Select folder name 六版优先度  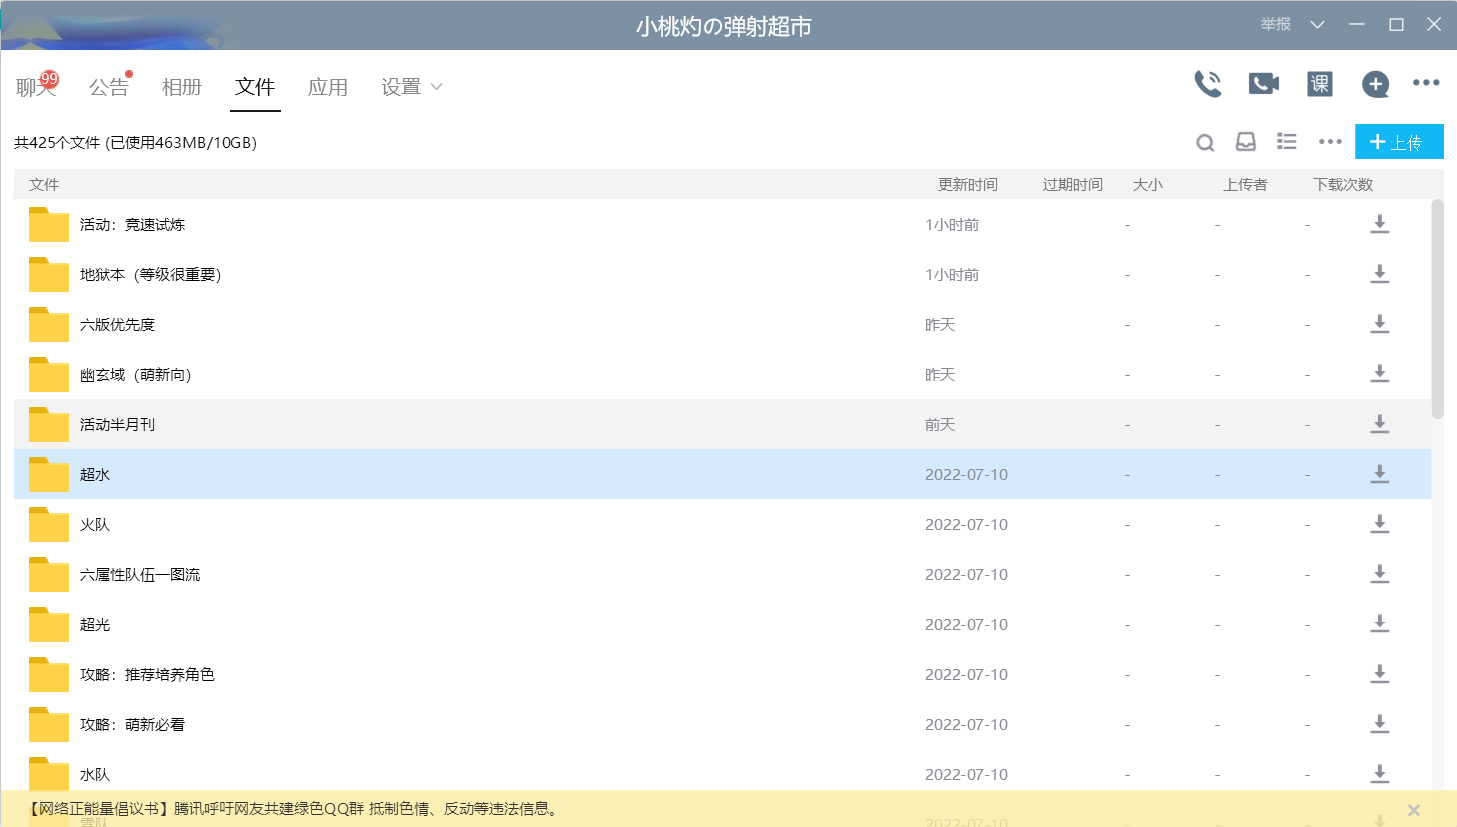click(117, 324)
